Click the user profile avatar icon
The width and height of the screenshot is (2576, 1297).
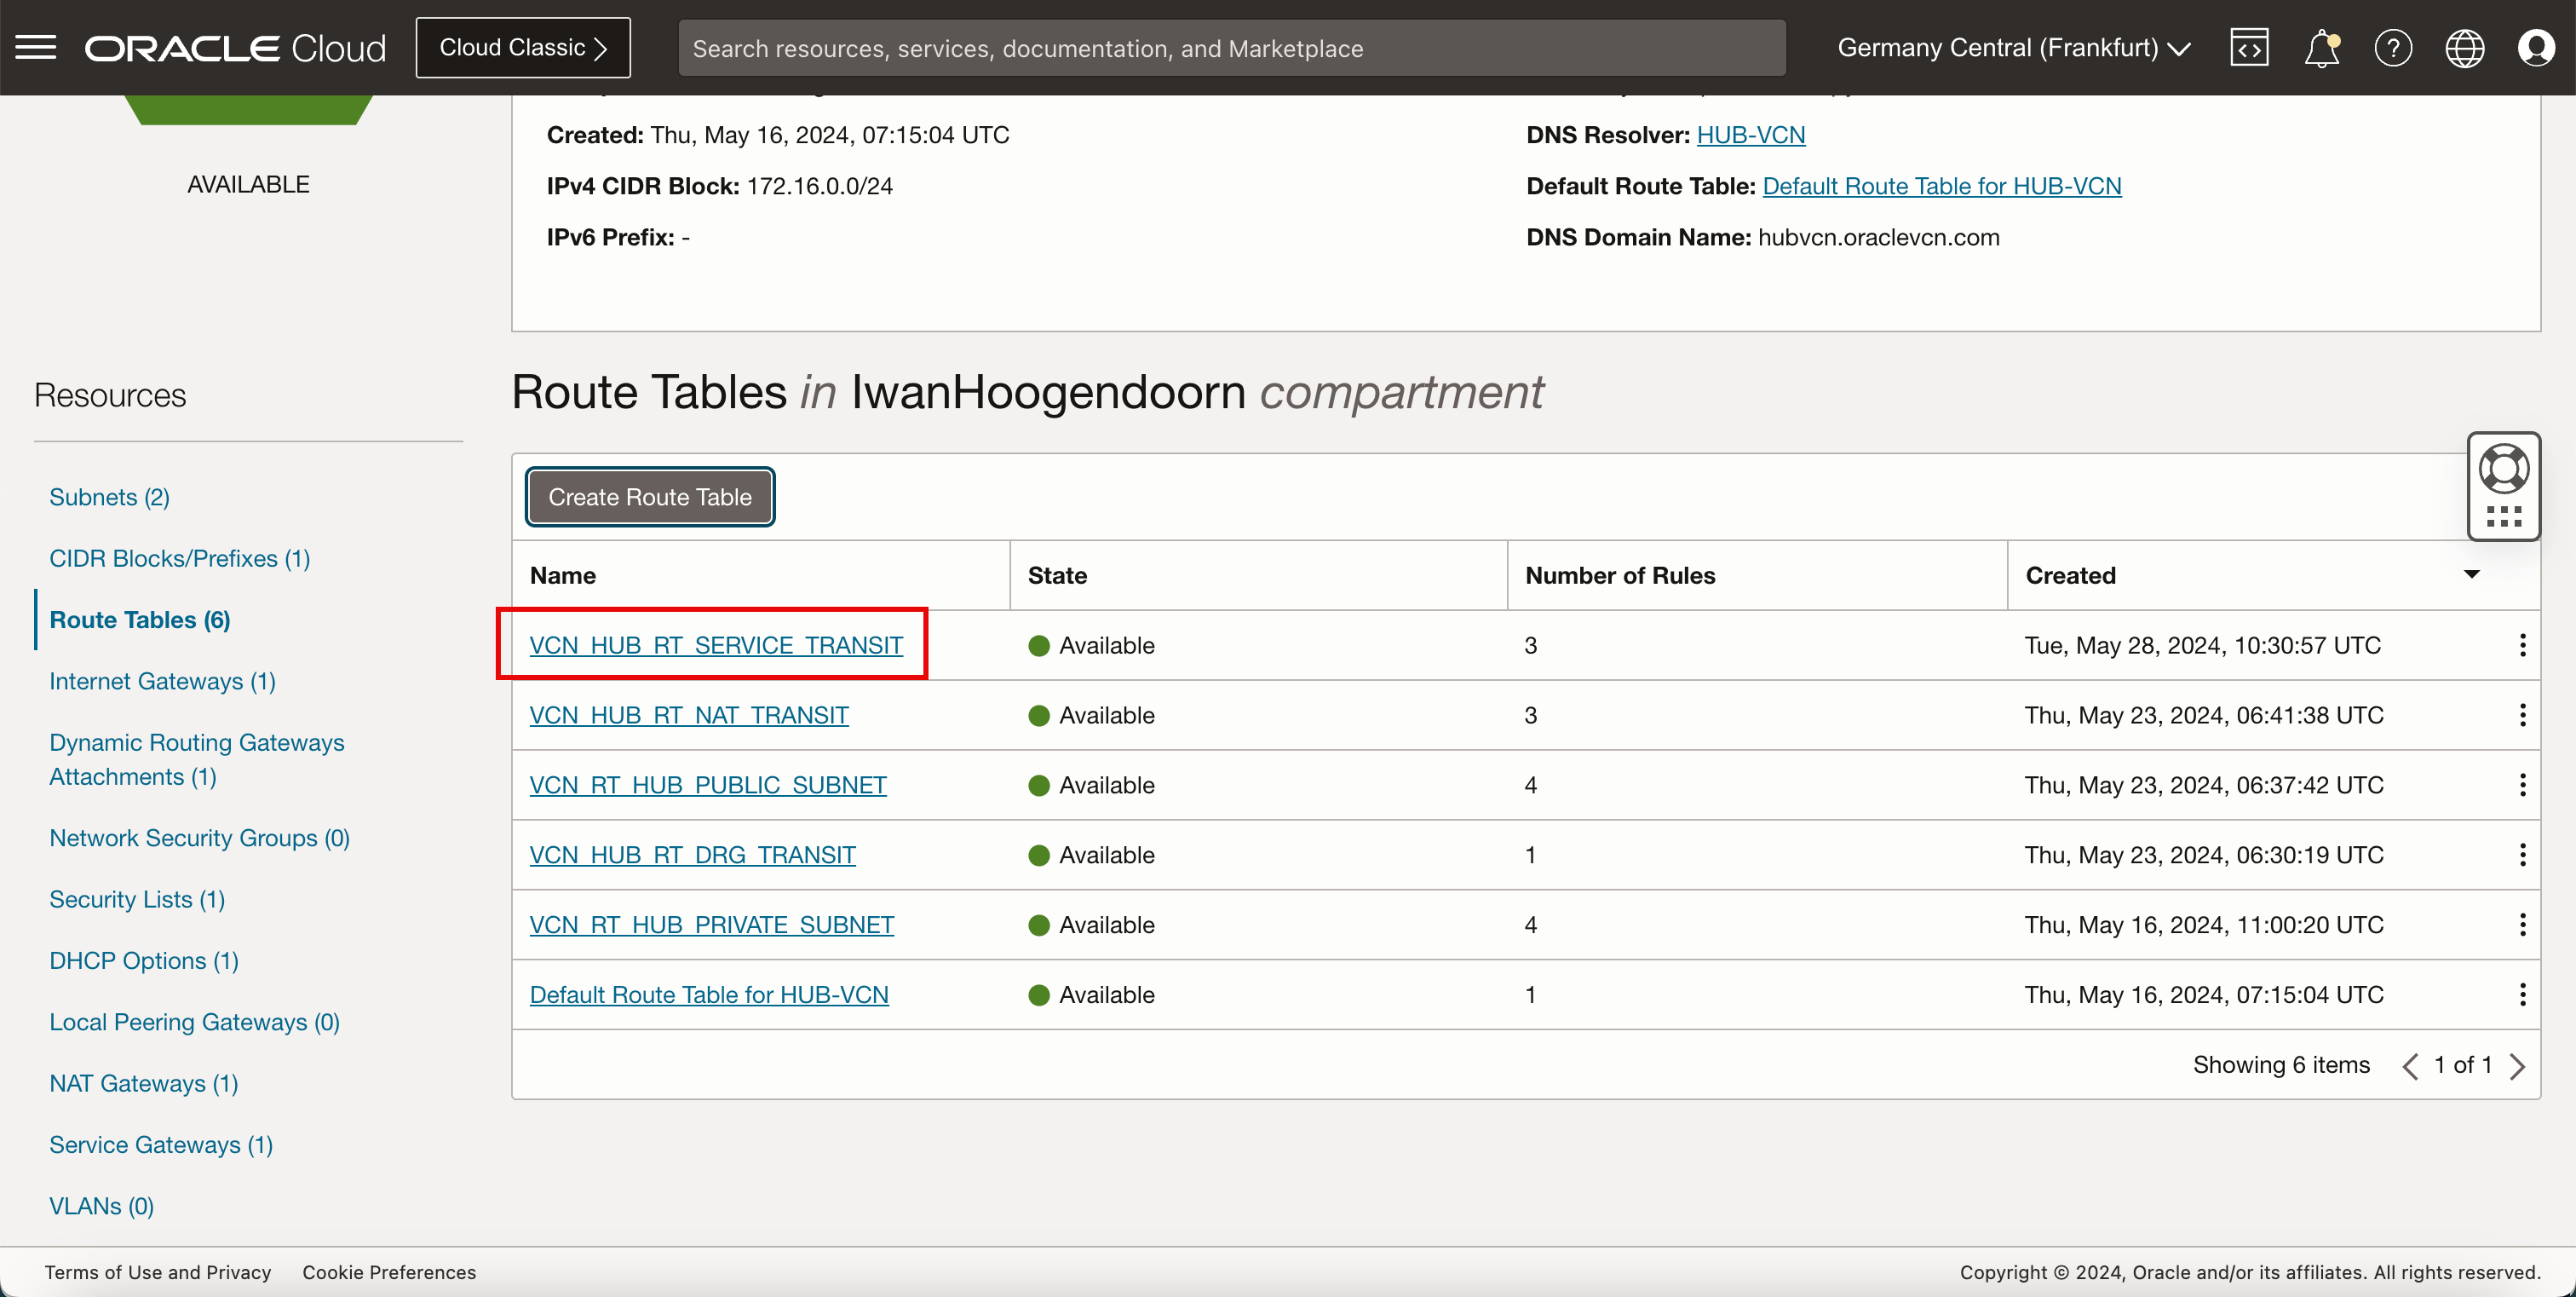(2536, 48)
